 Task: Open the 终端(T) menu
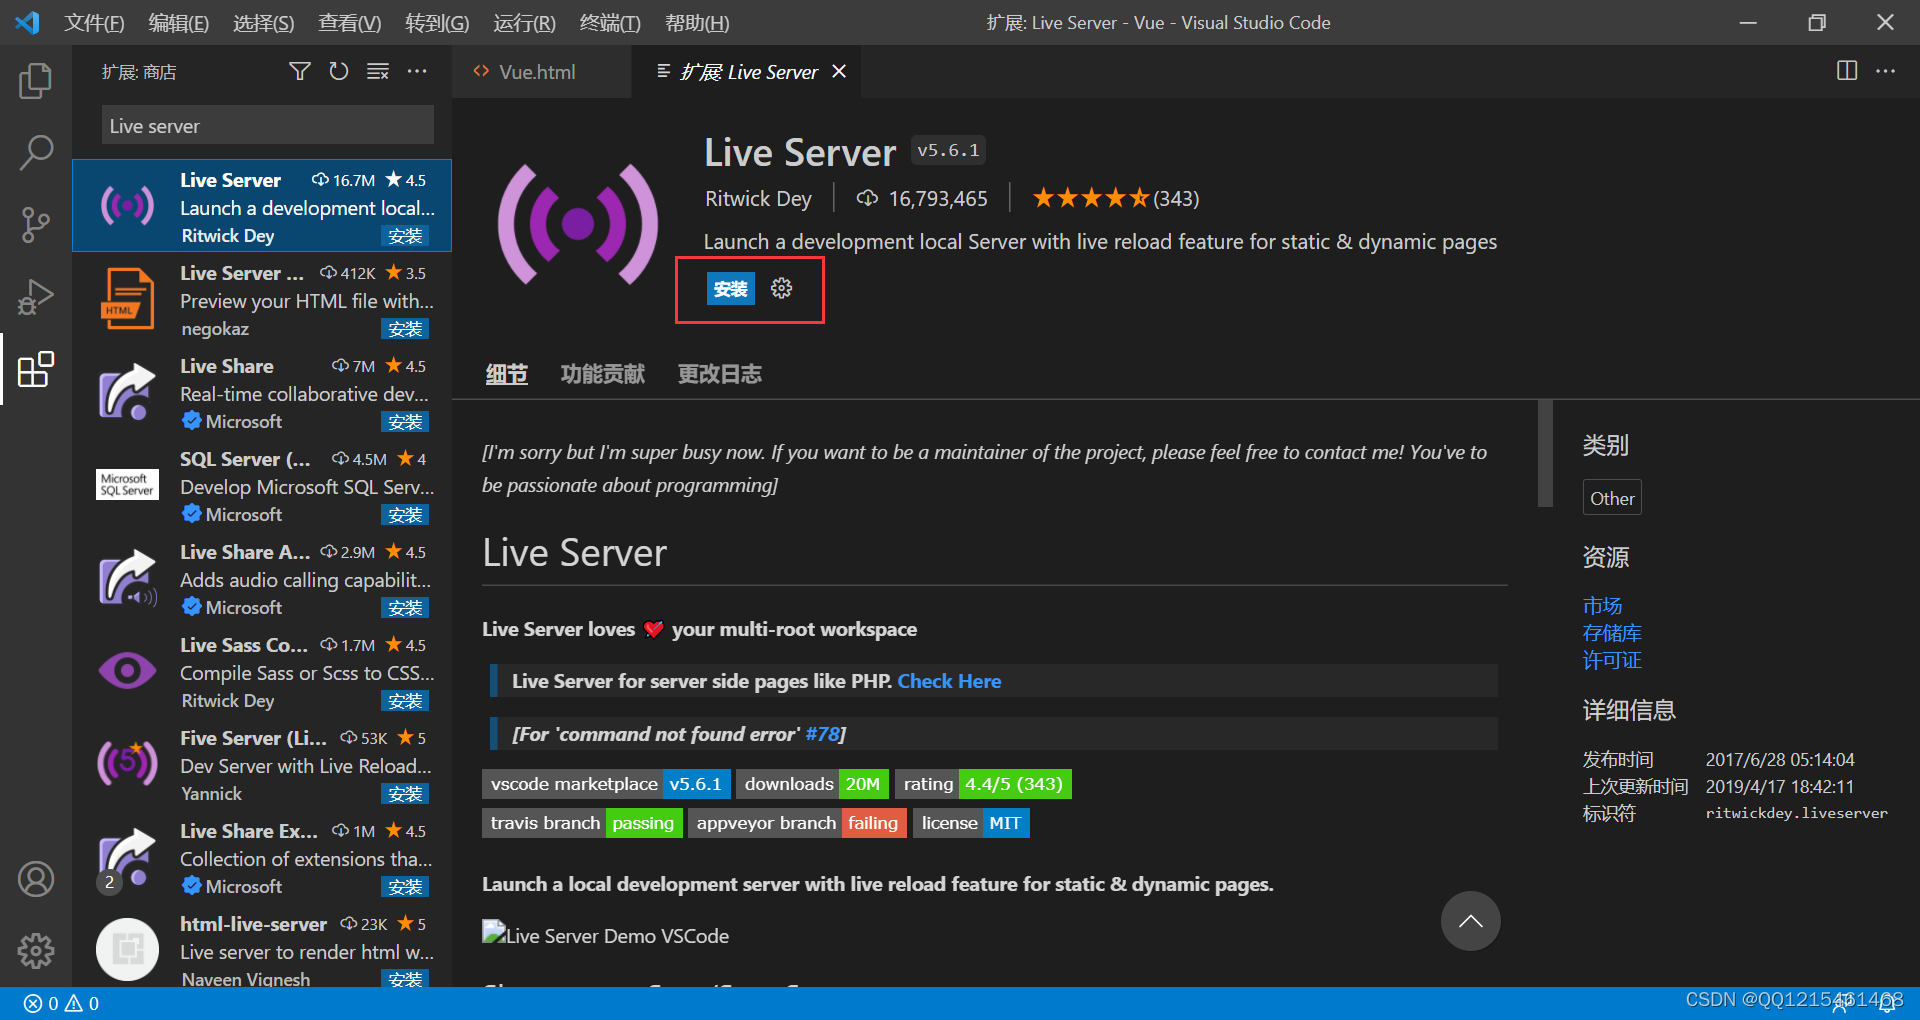pyautogui.click(x=610, y=22)
